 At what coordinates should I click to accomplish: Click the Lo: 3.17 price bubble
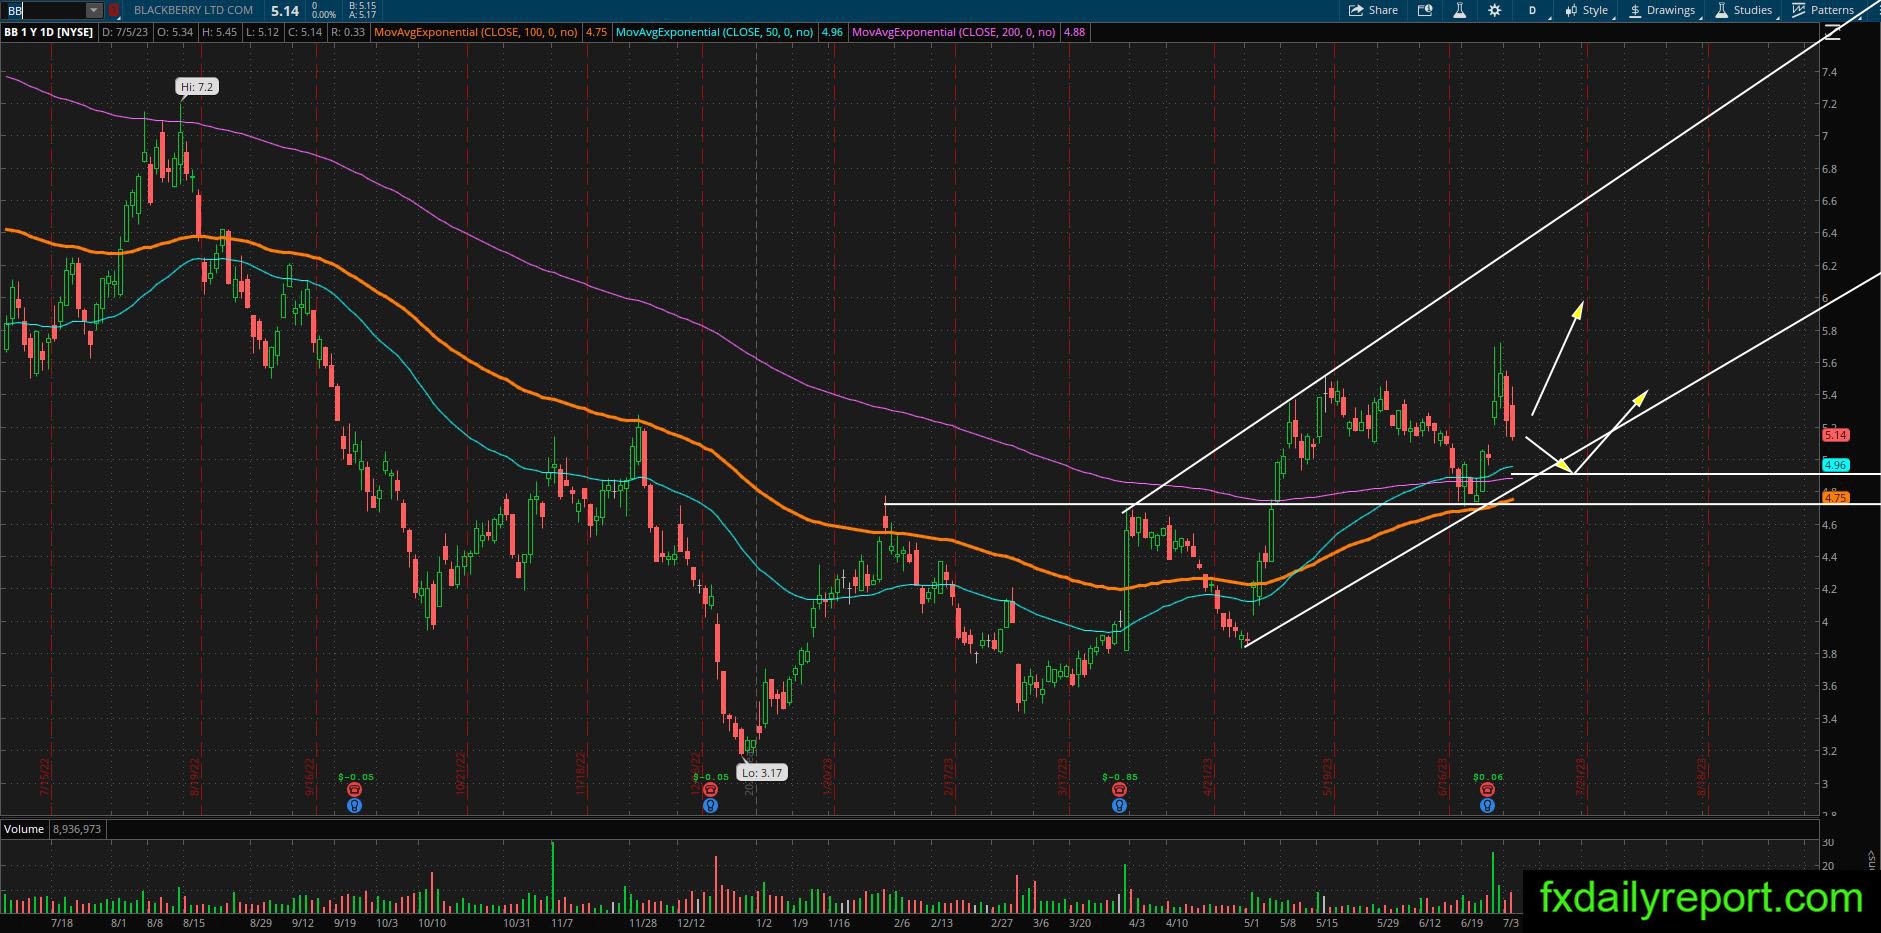tap(763, 772)
